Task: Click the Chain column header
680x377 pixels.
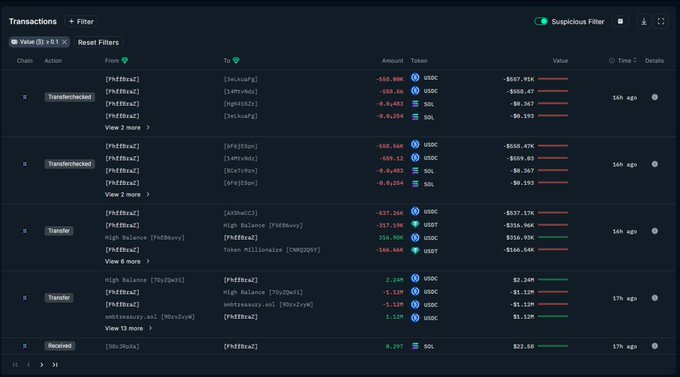Action: 25,60
